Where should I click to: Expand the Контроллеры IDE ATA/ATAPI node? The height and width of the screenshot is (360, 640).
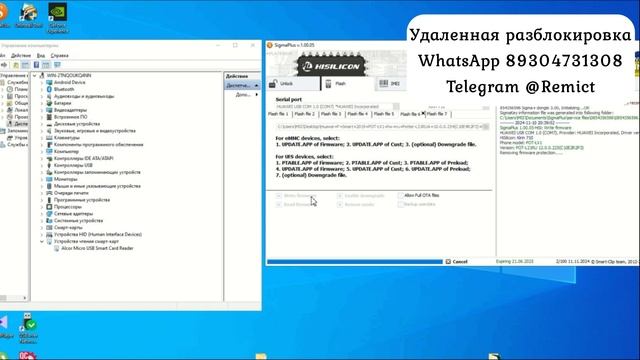coord(42,158)
